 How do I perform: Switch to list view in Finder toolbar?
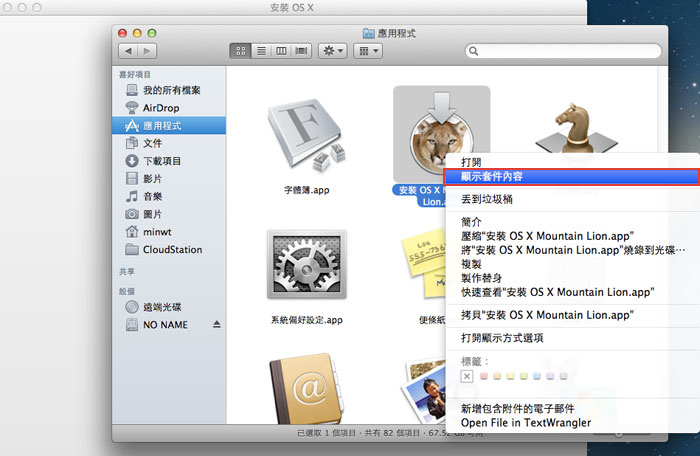[x=261, y=51]
